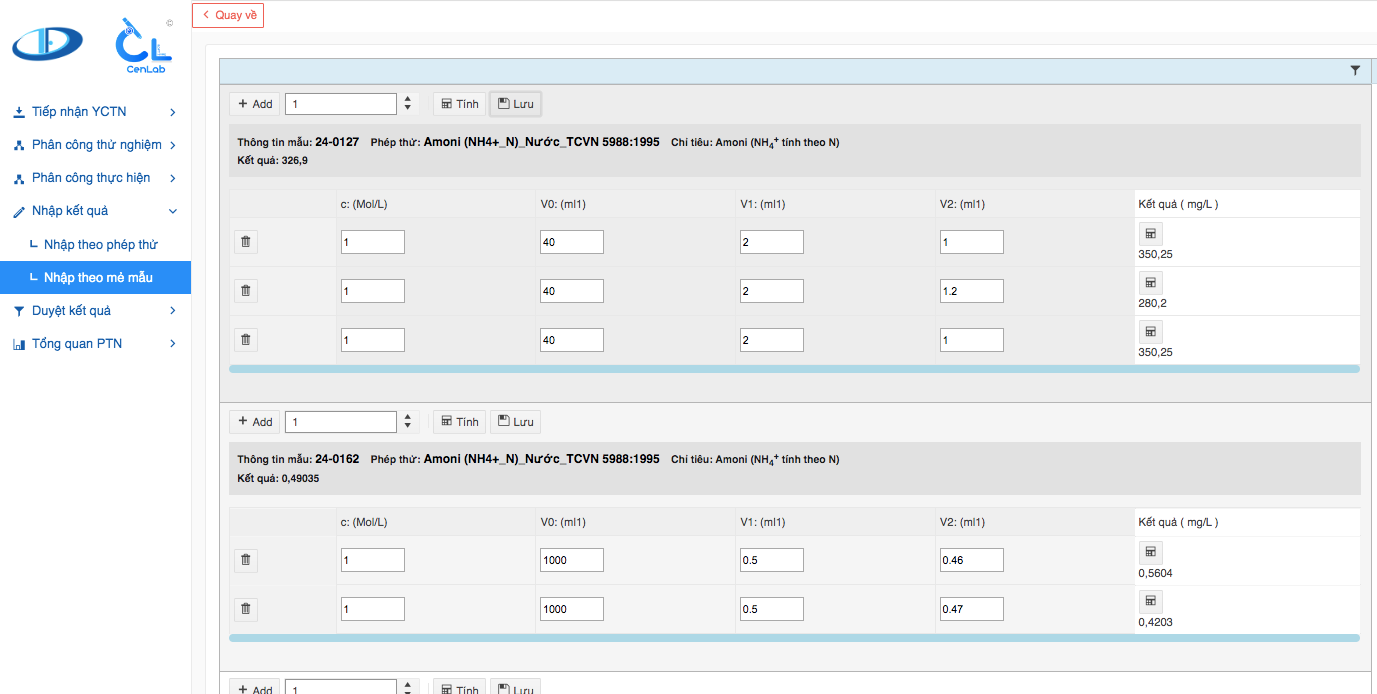
Task: Add rows to sample 24-0127 table
Action: click(x=255, y=104)
